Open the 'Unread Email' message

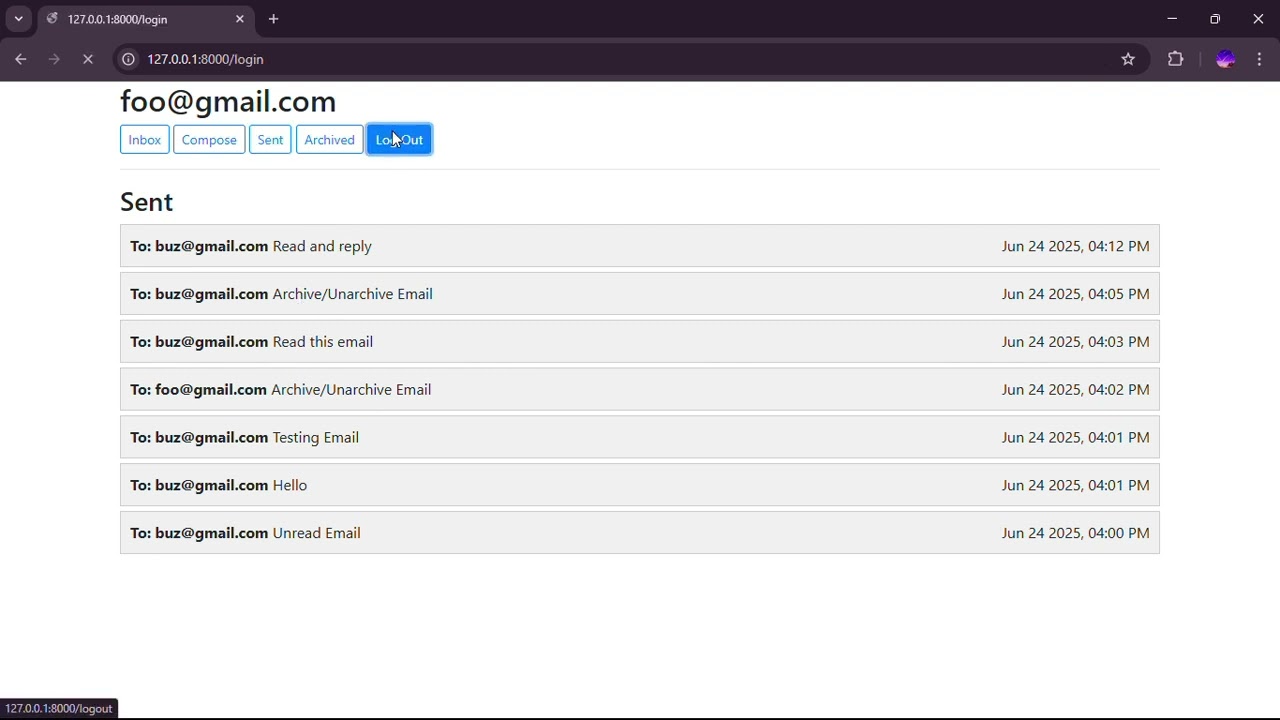click(640, 533)
